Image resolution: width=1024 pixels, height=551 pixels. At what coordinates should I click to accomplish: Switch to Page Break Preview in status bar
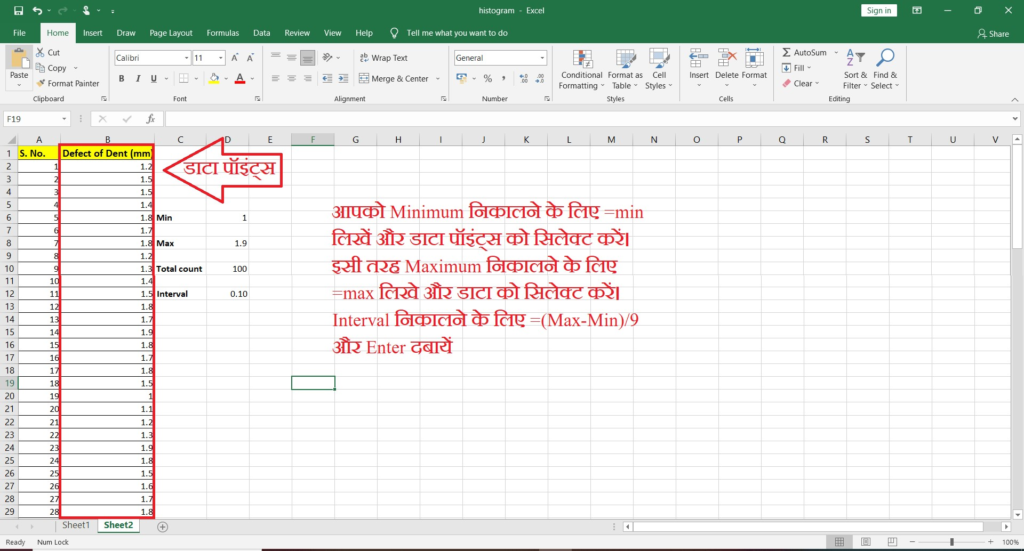(x=892, y=542)
